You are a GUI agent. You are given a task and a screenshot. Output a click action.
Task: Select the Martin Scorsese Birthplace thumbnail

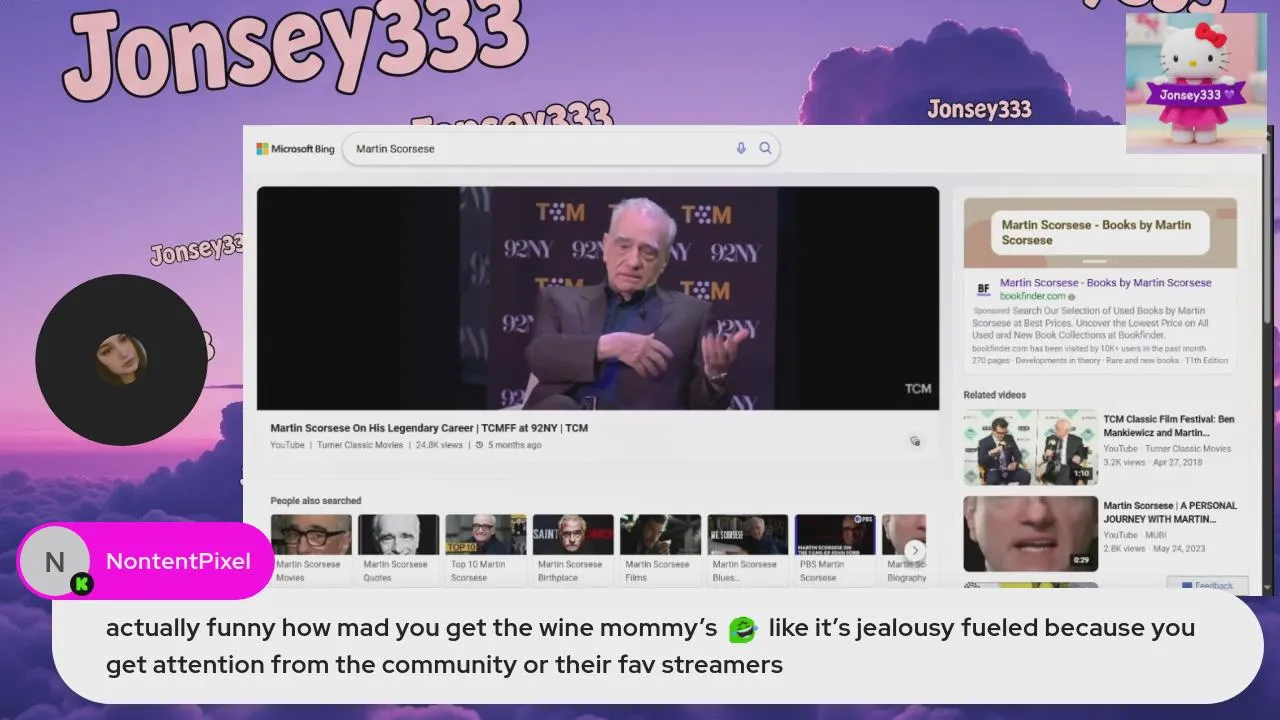(573, 535)
